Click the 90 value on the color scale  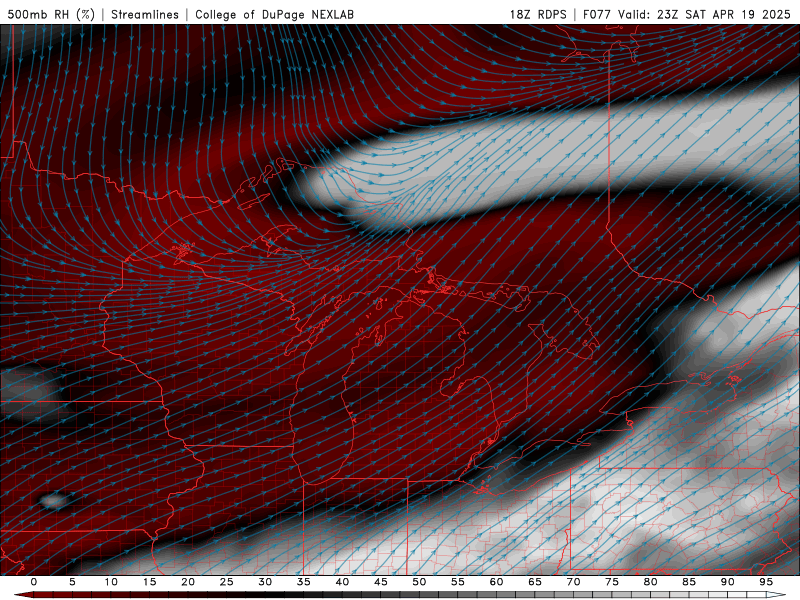pos(727,582)
